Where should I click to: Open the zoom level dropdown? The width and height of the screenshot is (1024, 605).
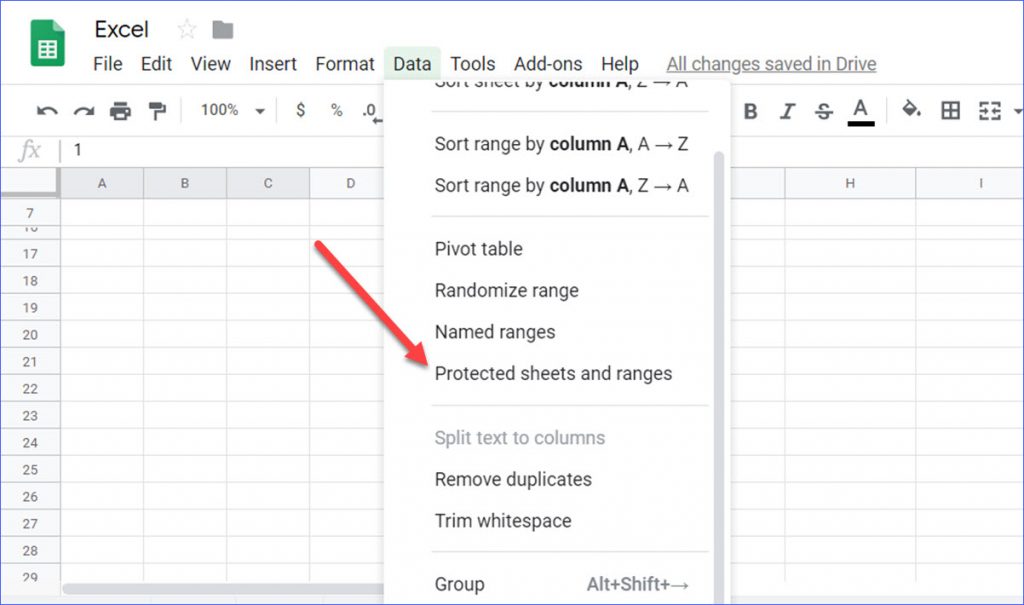[230, 110]
